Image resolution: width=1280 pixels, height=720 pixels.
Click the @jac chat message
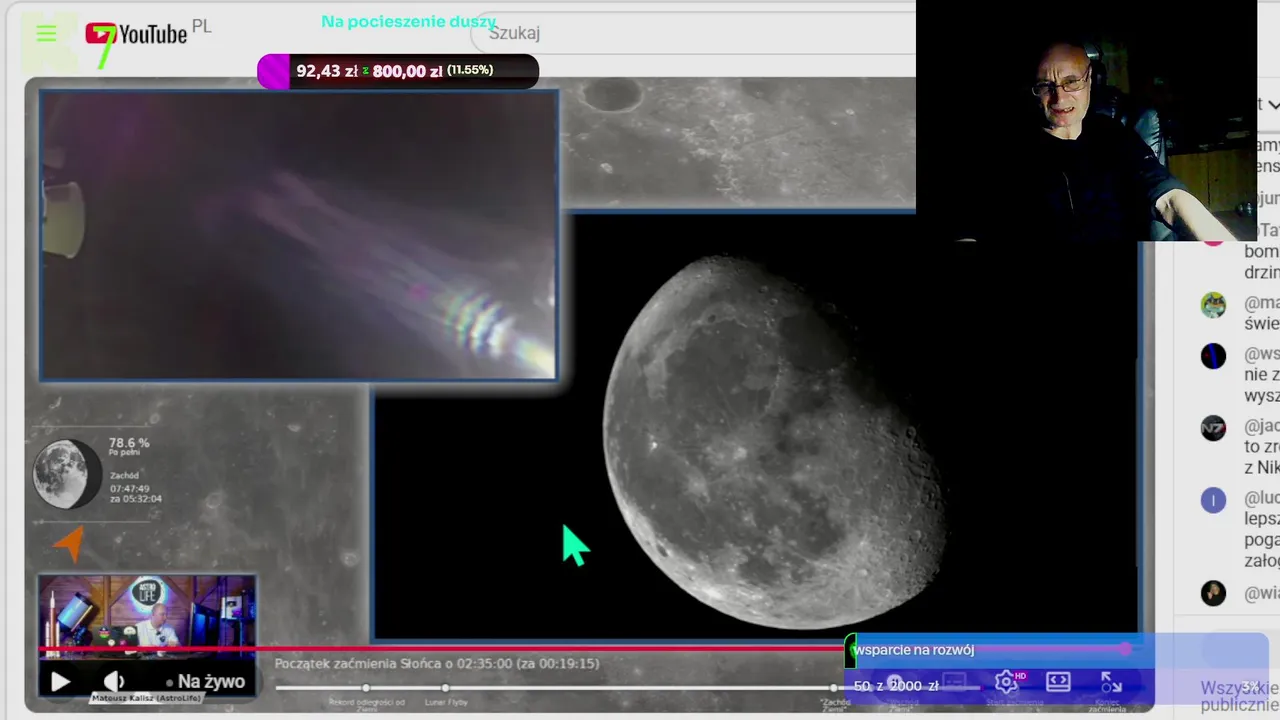[x=1262, y=446]
